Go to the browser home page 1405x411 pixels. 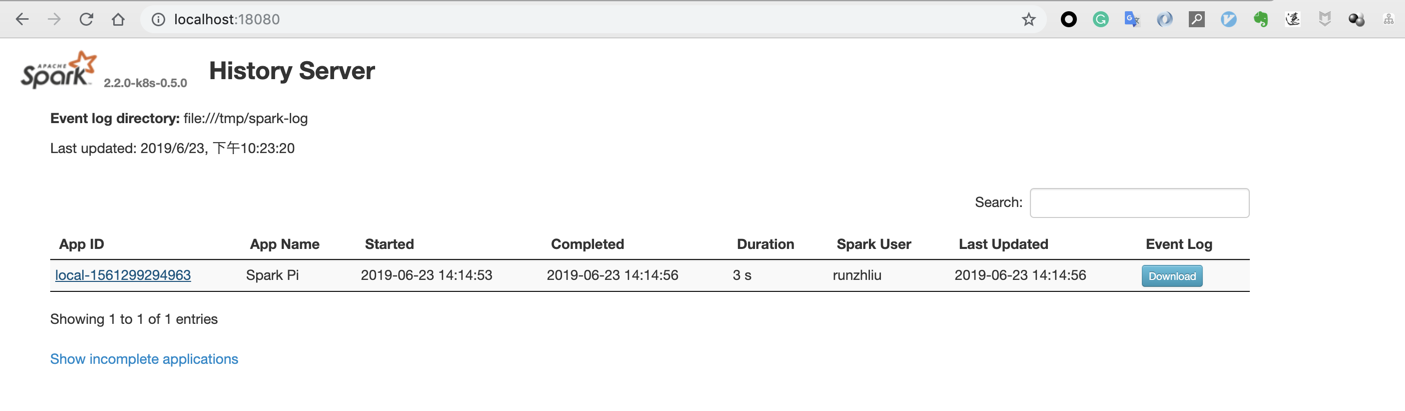coord(118,19)
